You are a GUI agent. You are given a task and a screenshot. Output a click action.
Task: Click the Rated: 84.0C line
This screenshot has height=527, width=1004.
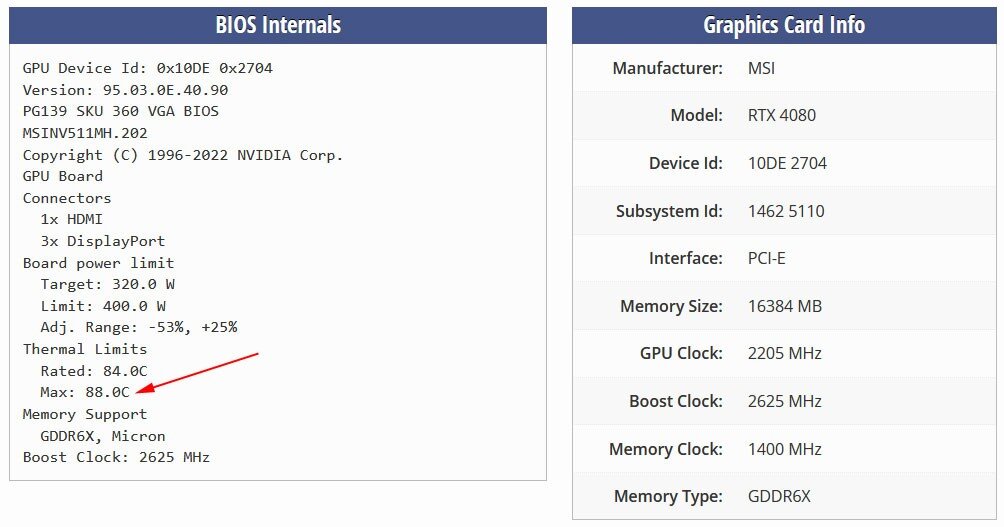pyautogui.click(x=93, y=371)
